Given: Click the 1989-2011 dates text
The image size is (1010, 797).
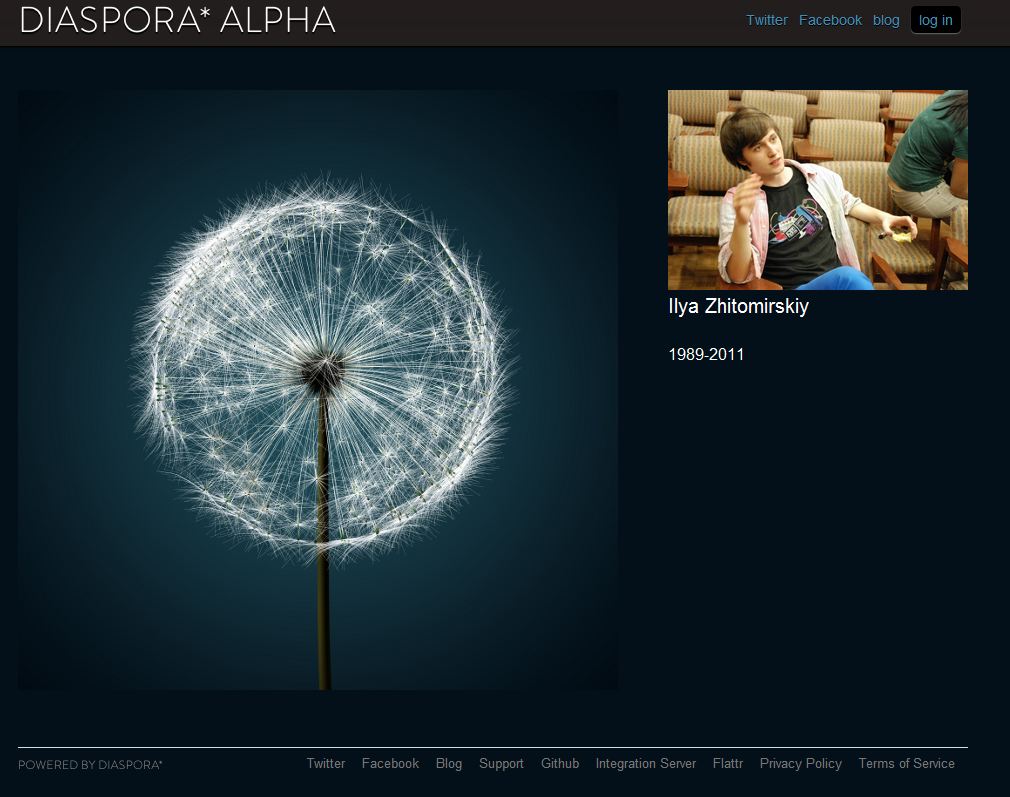Looking at the screenshot, I should (706, 355).
